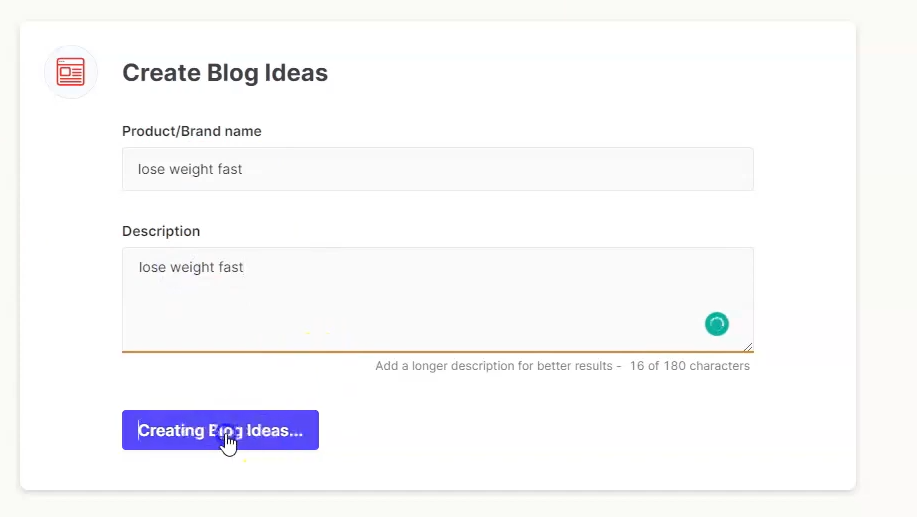Viewport: 917px width, 517px height.
Task: Click the word 'Ideas...' on the purple button
Action: (x=274, y=430)
